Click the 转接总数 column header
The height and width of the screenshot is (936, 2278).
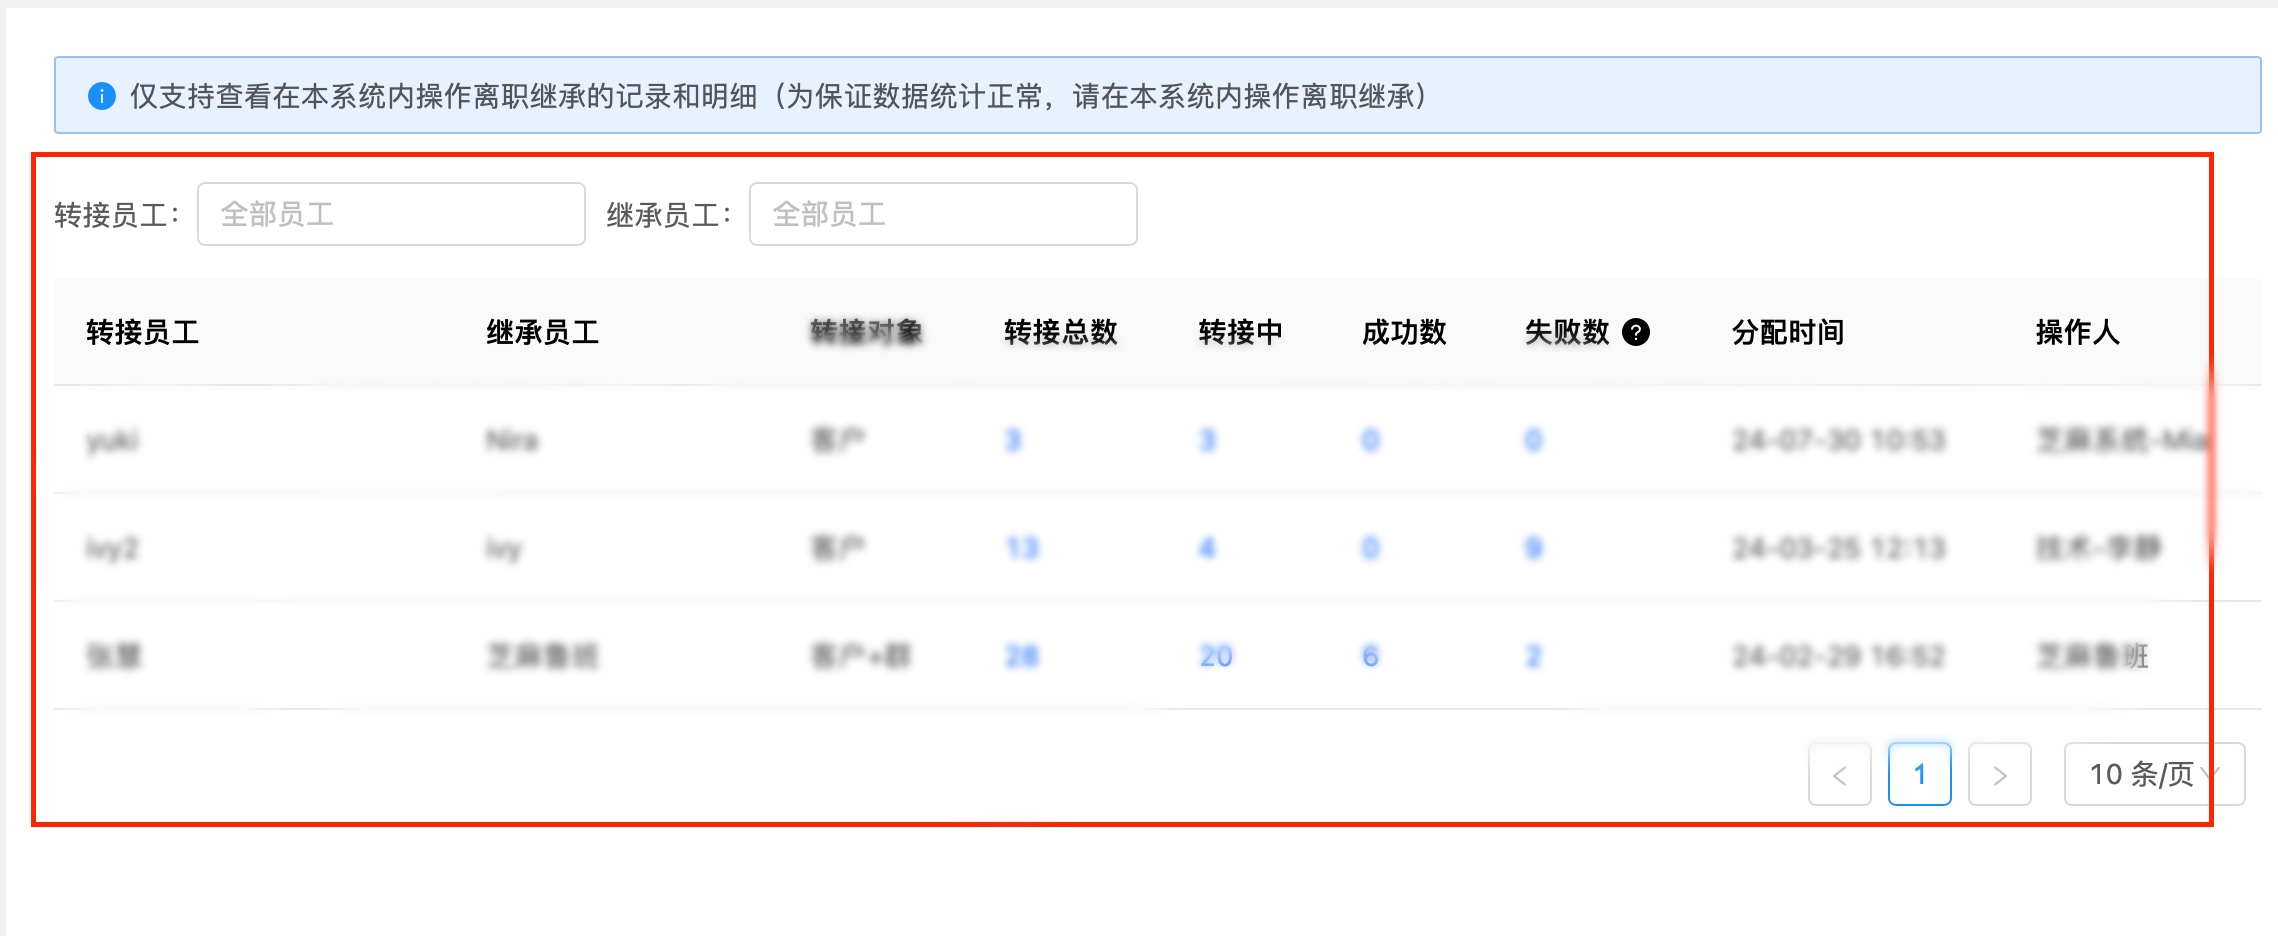pos(1061,332)
